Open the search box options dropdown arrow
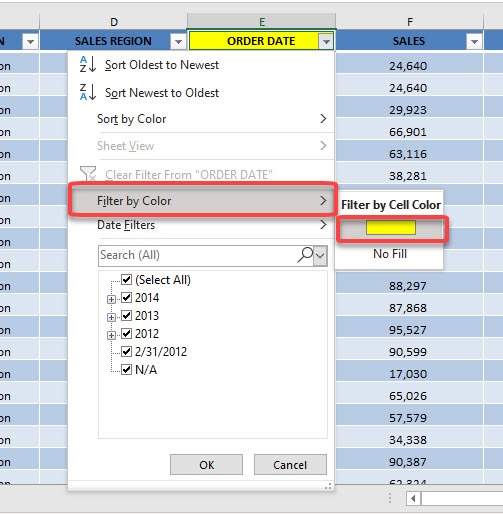Screen dimensions: 503x514 [x=320, y=256]
